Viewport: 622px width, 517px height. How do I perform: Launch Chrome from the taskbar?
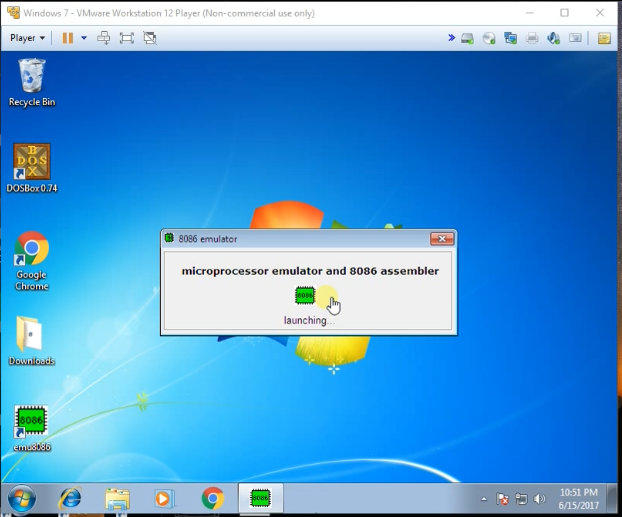pos(213,498)
